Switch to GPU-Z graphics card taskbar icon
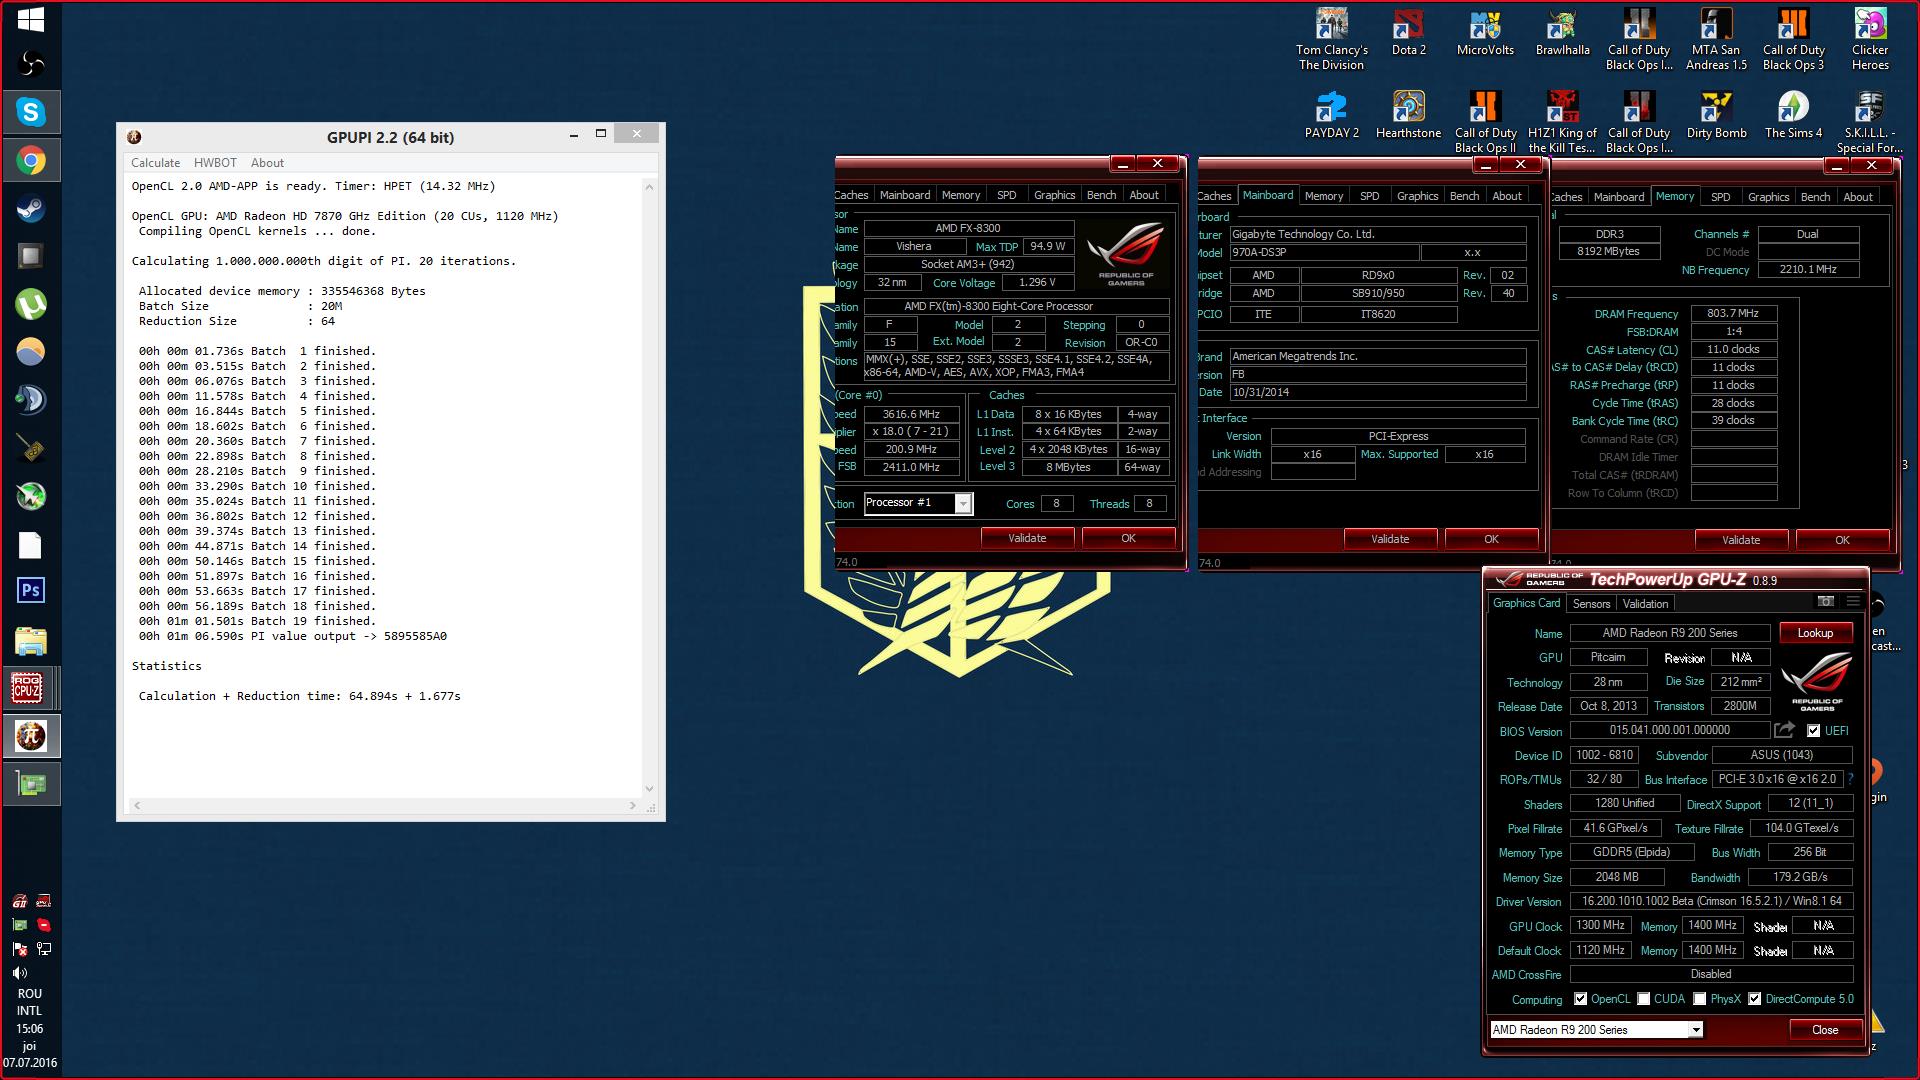Viewport: 1920px width, 1080px height. [x=30, y=784]
